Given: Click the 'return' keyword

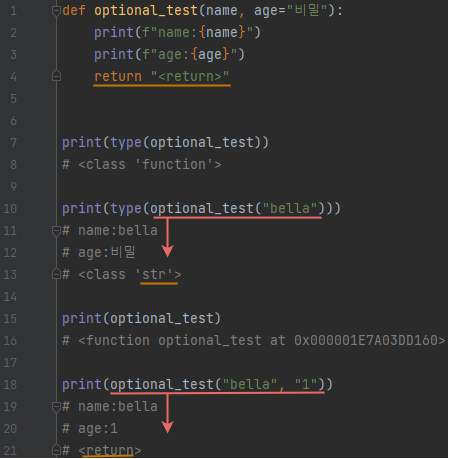Looking at the screenshot, I should tap(118, 76).
